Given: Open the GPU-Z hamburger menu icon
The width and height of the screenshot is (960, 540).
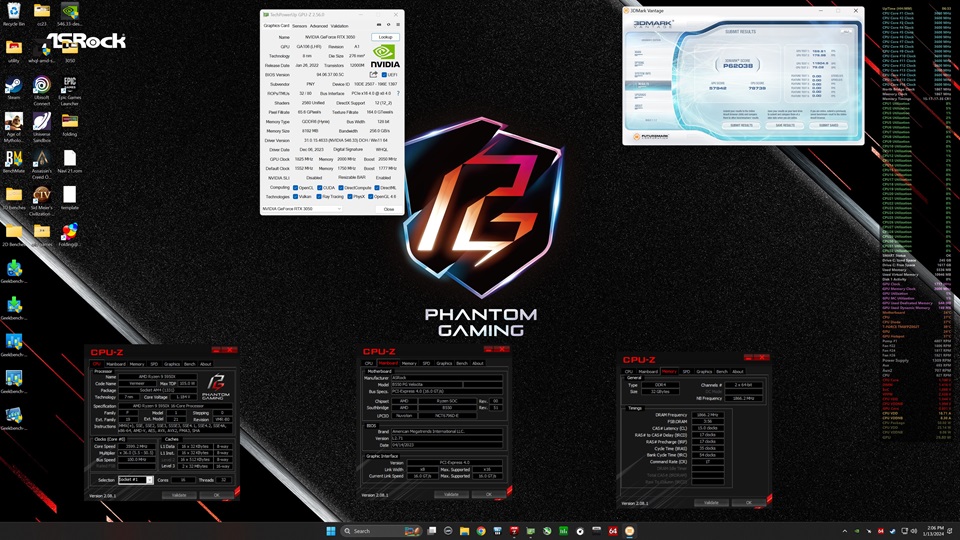Looking at the screenshot, I should 397,25.
